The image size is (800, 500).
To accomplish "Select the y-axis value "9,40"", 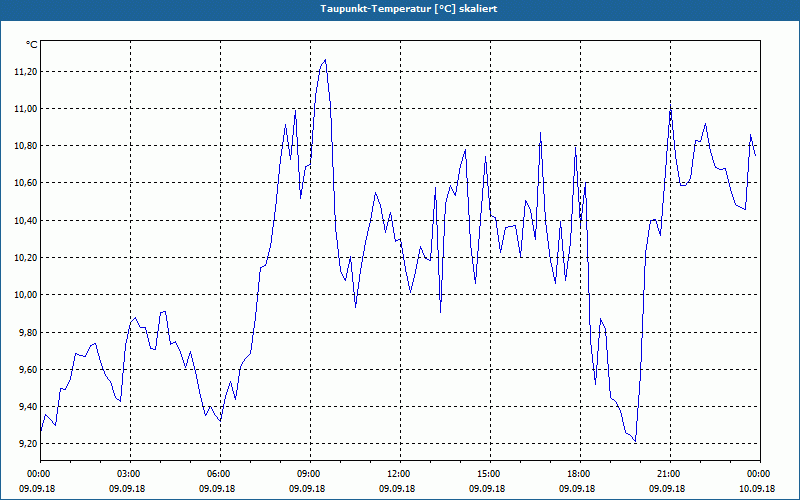I will 28,407.
